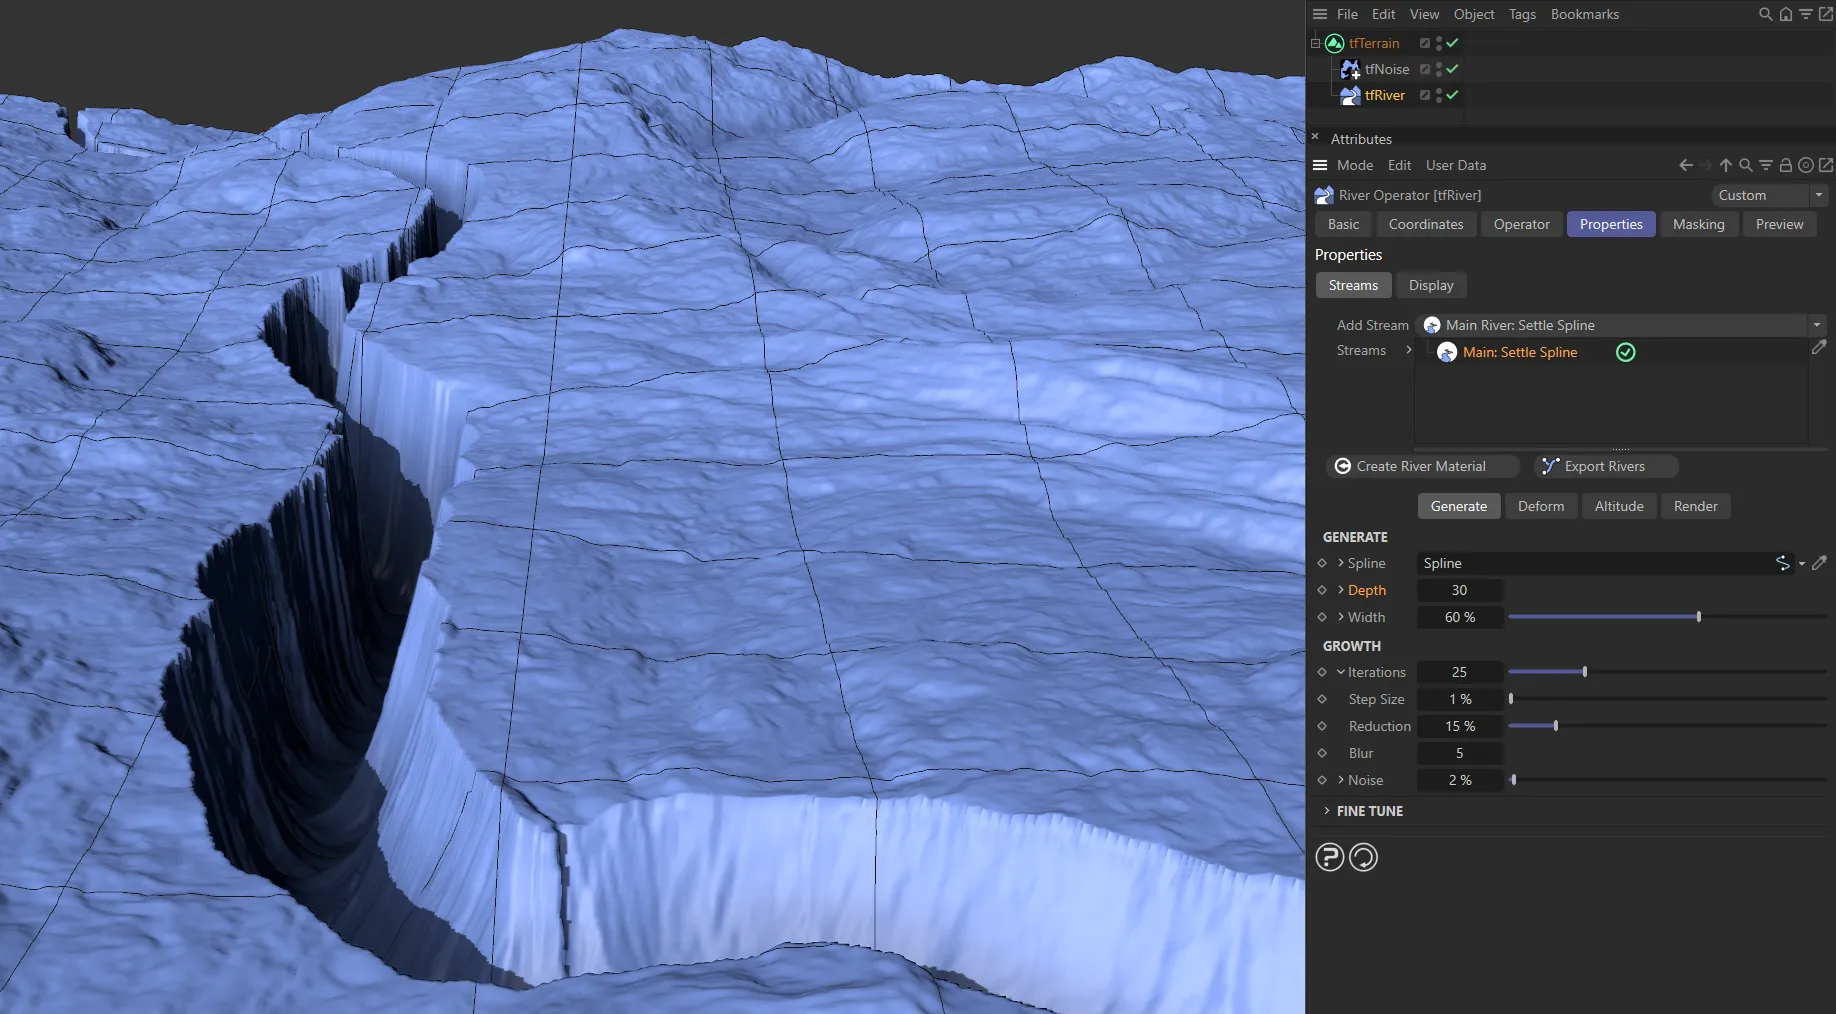The height and width of the screenshot is (1014, 1836).
Task: Click inside the Depth value field
Action: coord(1459,590)
